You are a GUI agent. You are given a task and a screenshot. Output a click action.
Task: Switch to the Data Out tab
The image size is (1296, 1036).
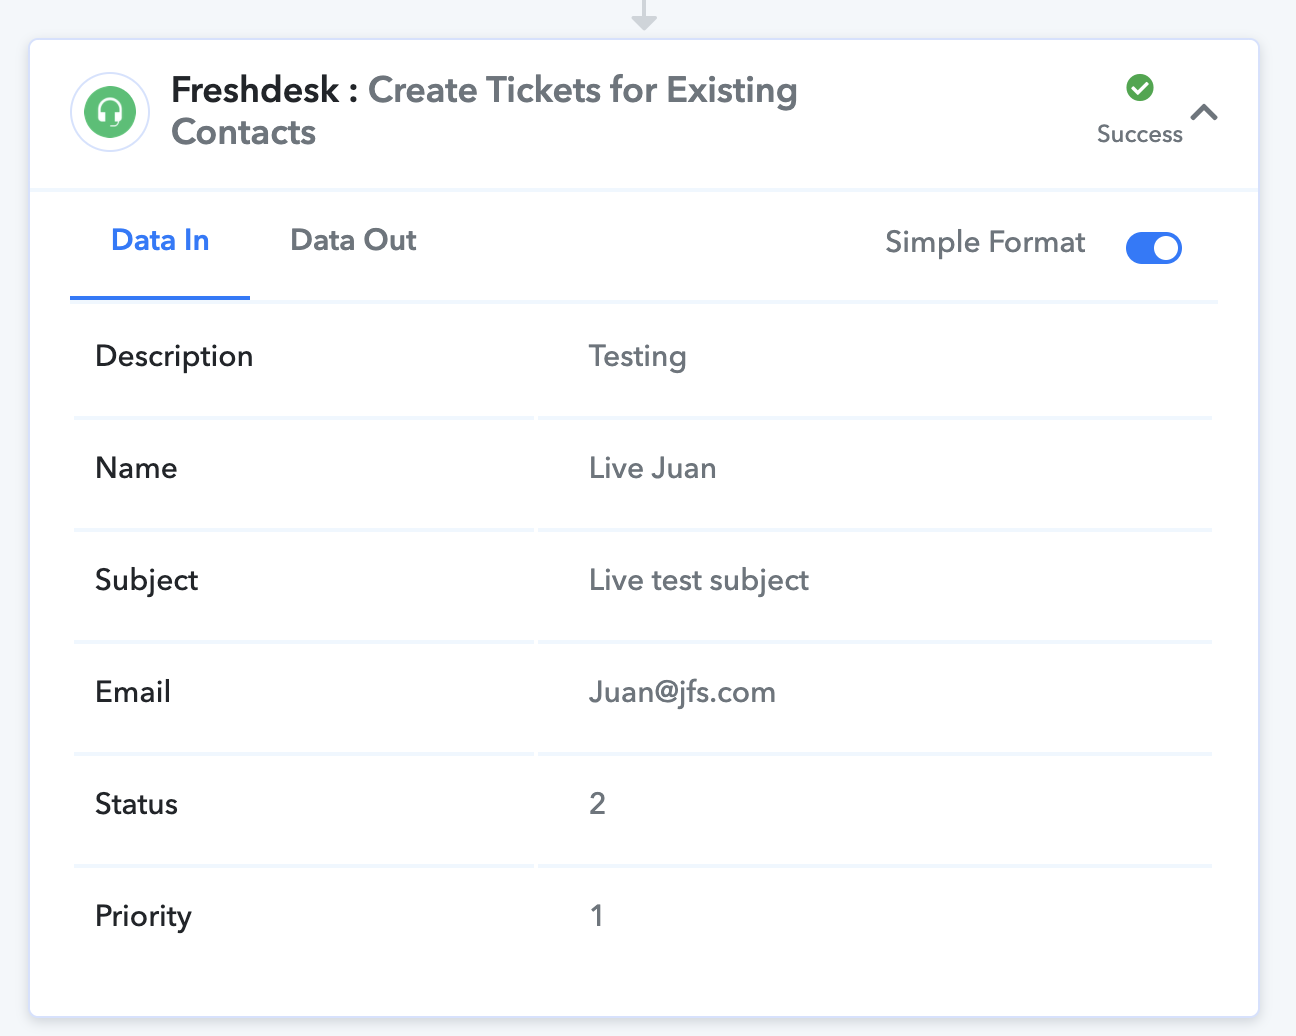pyautogui.click(x=353, y=240)
